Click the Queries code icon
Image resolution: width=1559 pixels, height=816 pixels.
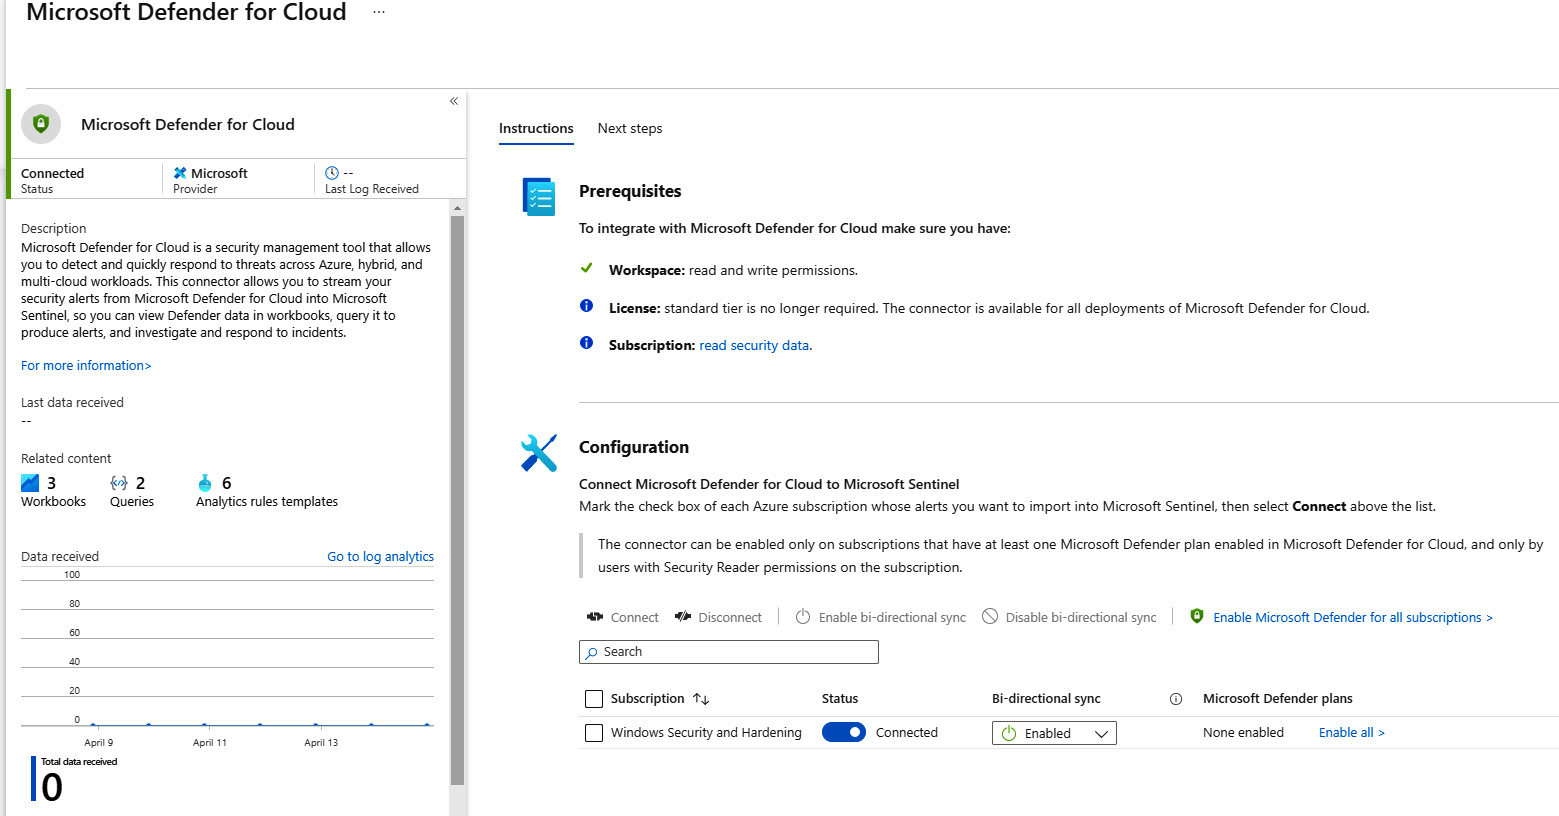[x=119, y=483]
